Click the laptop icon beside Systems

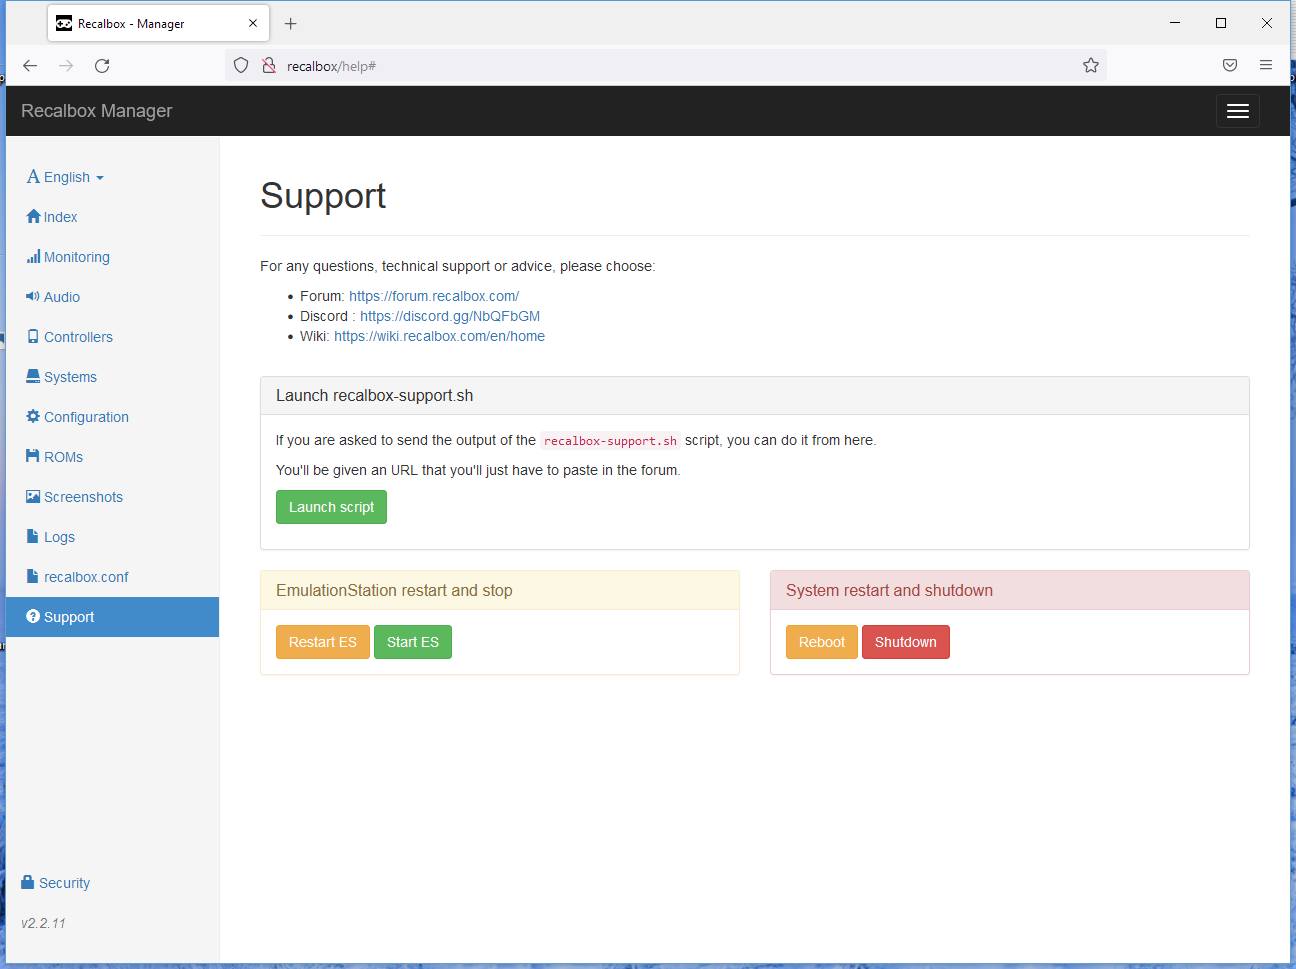point(33,376)
